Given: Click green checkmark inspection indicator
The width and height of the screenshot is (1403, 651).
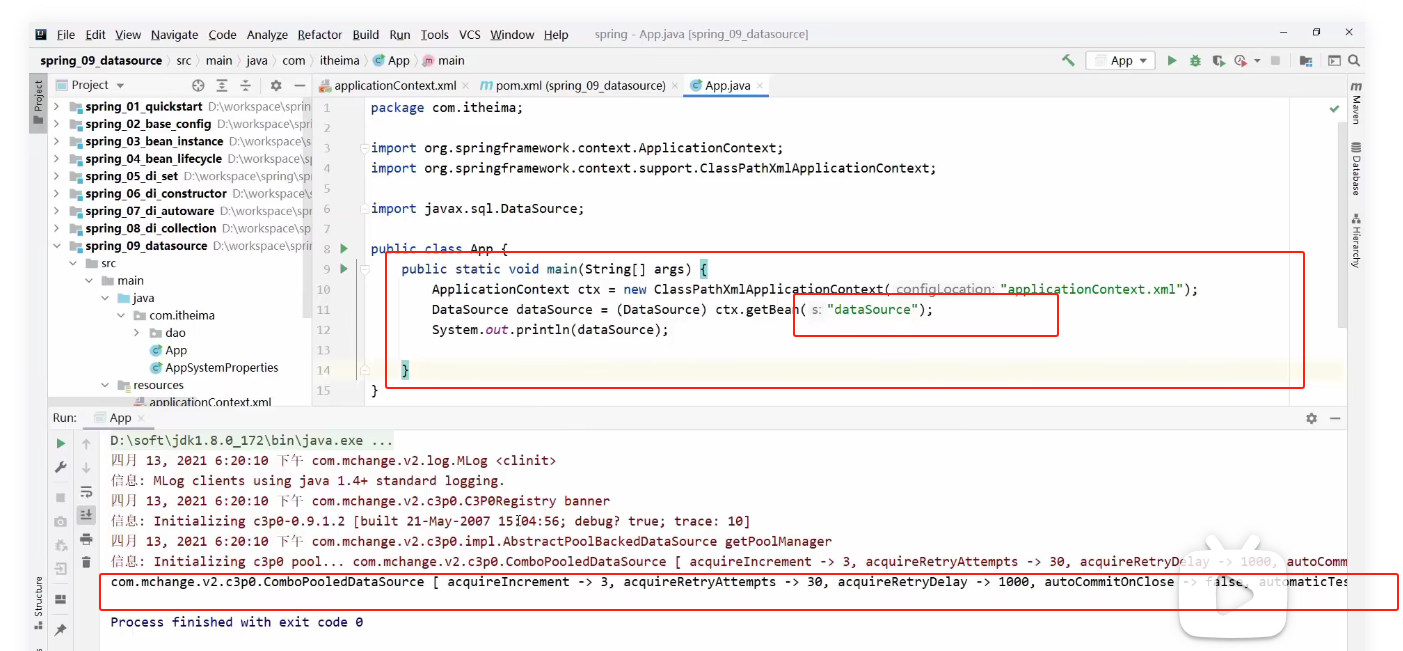Looking at the screenshot, I should click(1334, 108).
